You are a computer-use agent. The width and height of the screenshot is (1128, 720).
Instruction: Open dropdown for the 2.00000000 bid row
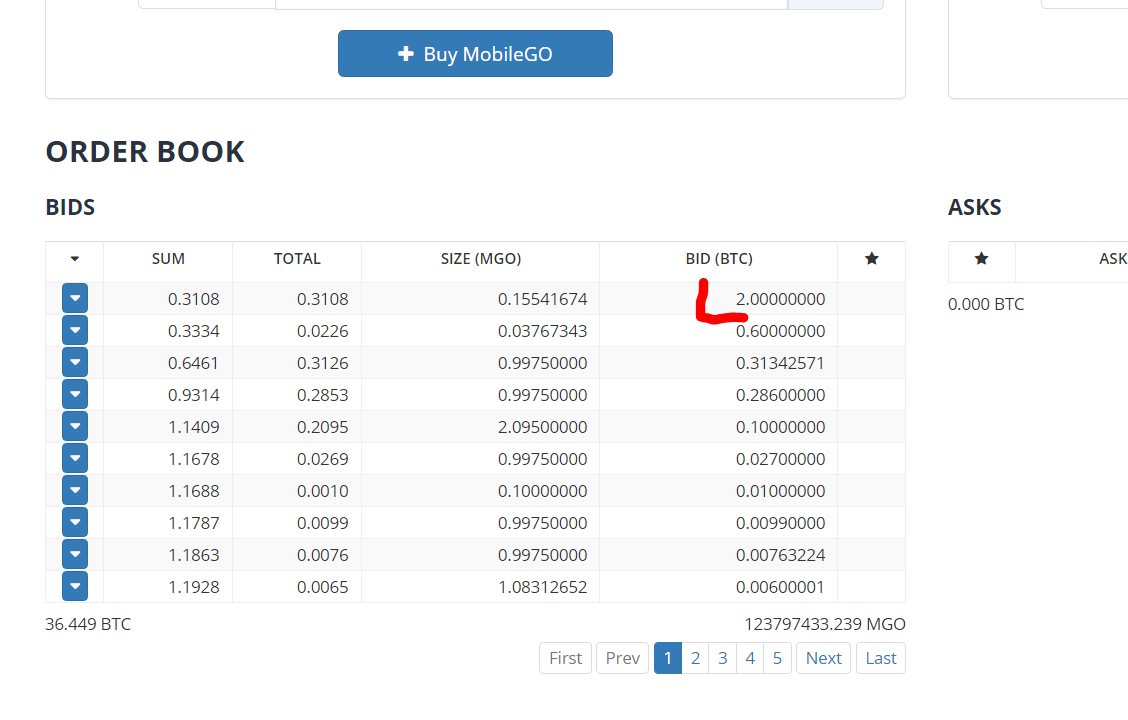75,298
